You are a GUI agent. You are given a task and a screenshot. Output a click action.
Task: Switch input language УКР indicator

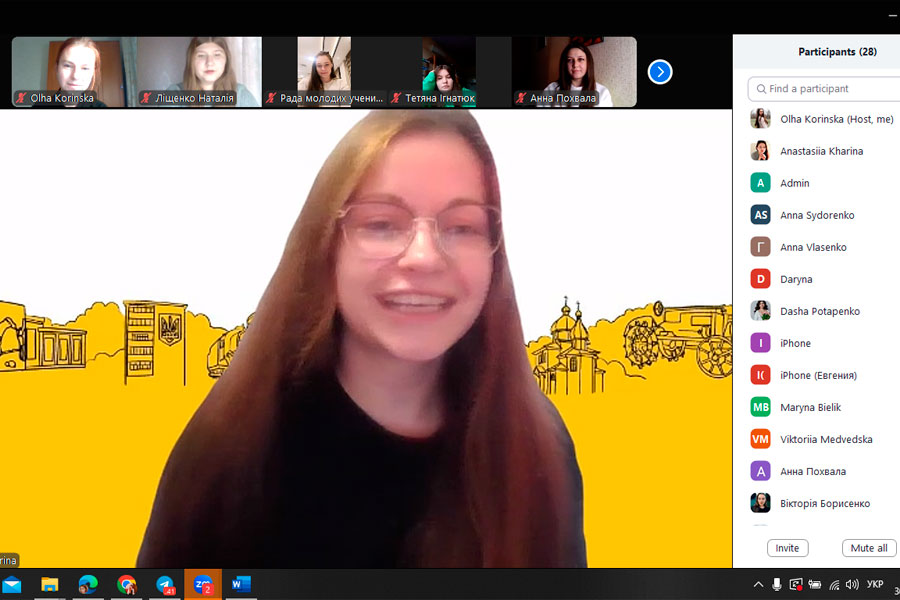[875, 584]
